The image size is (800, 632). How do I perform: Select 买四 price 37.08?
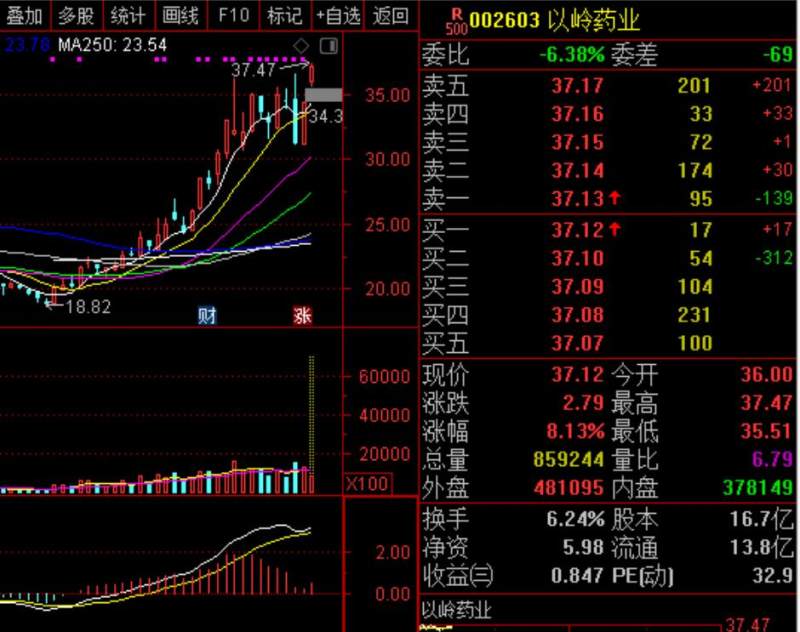pos(578,315)
